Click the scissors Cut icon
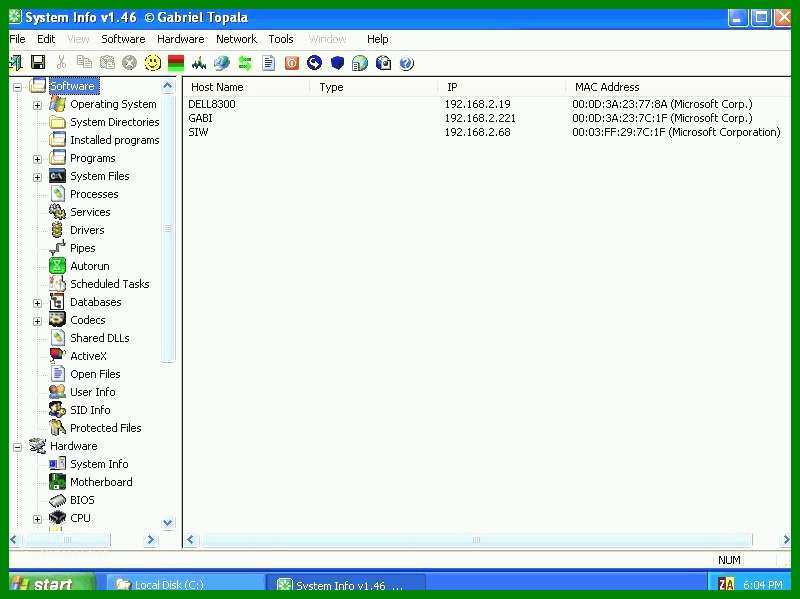 click(x=61, y=63)
